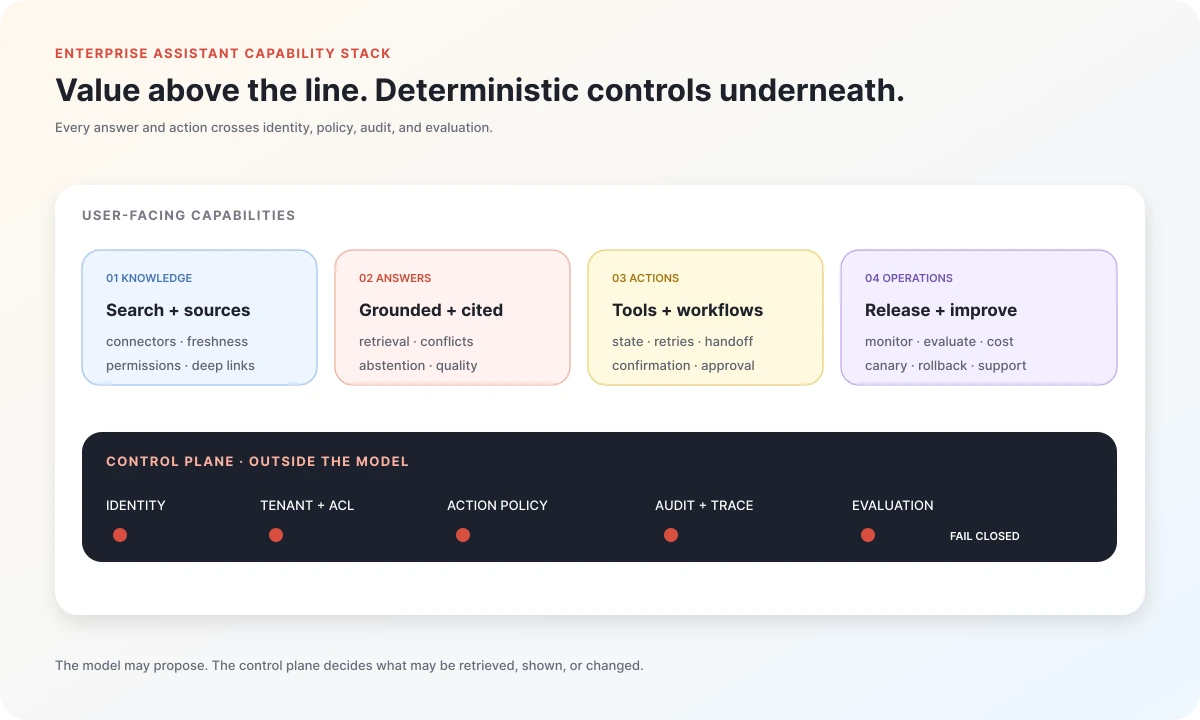Click the FAIL CLOSED label
1200x720 pixels.
point(985,536)
